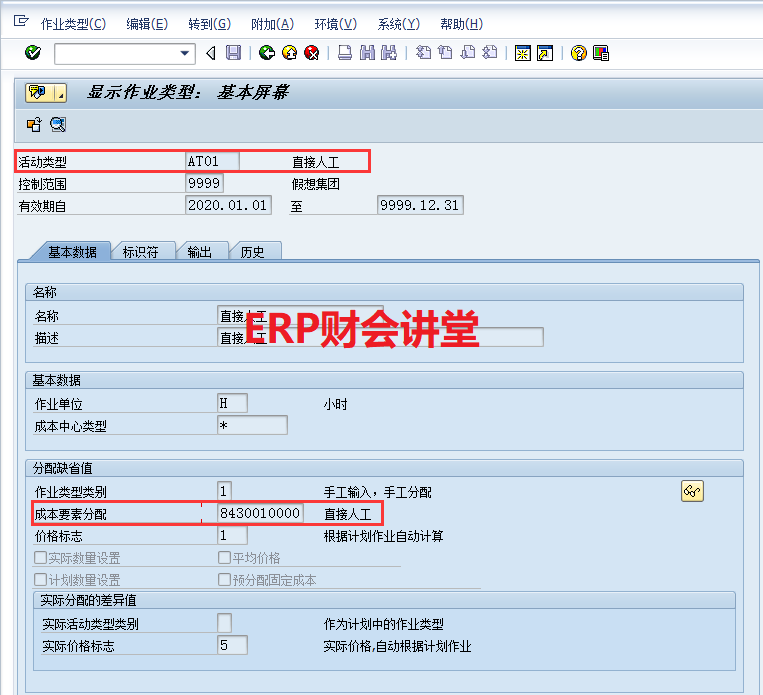The height and width of the screenshot is (695, 763).
Task: Click the glasses icon beside 作业类型类别
Action: (692, 490)
